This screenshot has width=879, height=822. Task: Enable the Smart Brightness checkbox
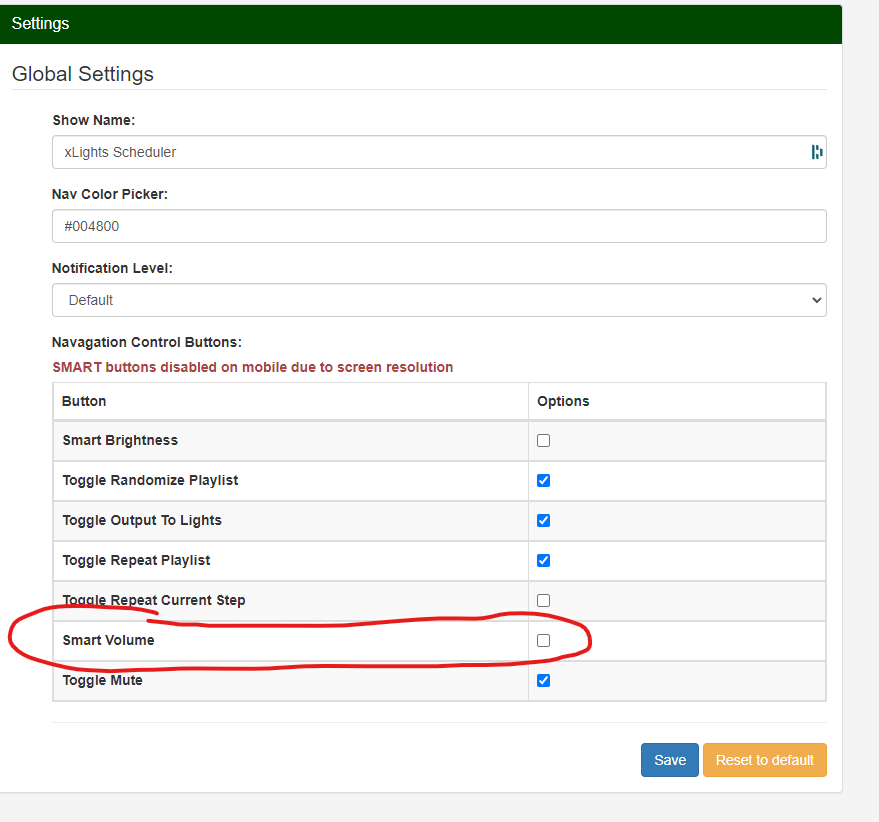[543, 440]
